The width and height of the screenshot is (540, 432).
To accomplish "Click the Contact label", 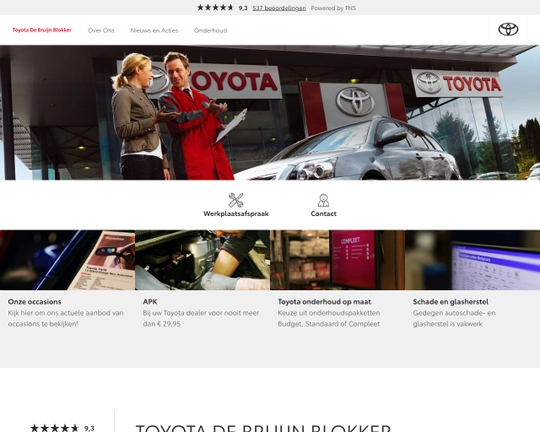I will 323,214.
